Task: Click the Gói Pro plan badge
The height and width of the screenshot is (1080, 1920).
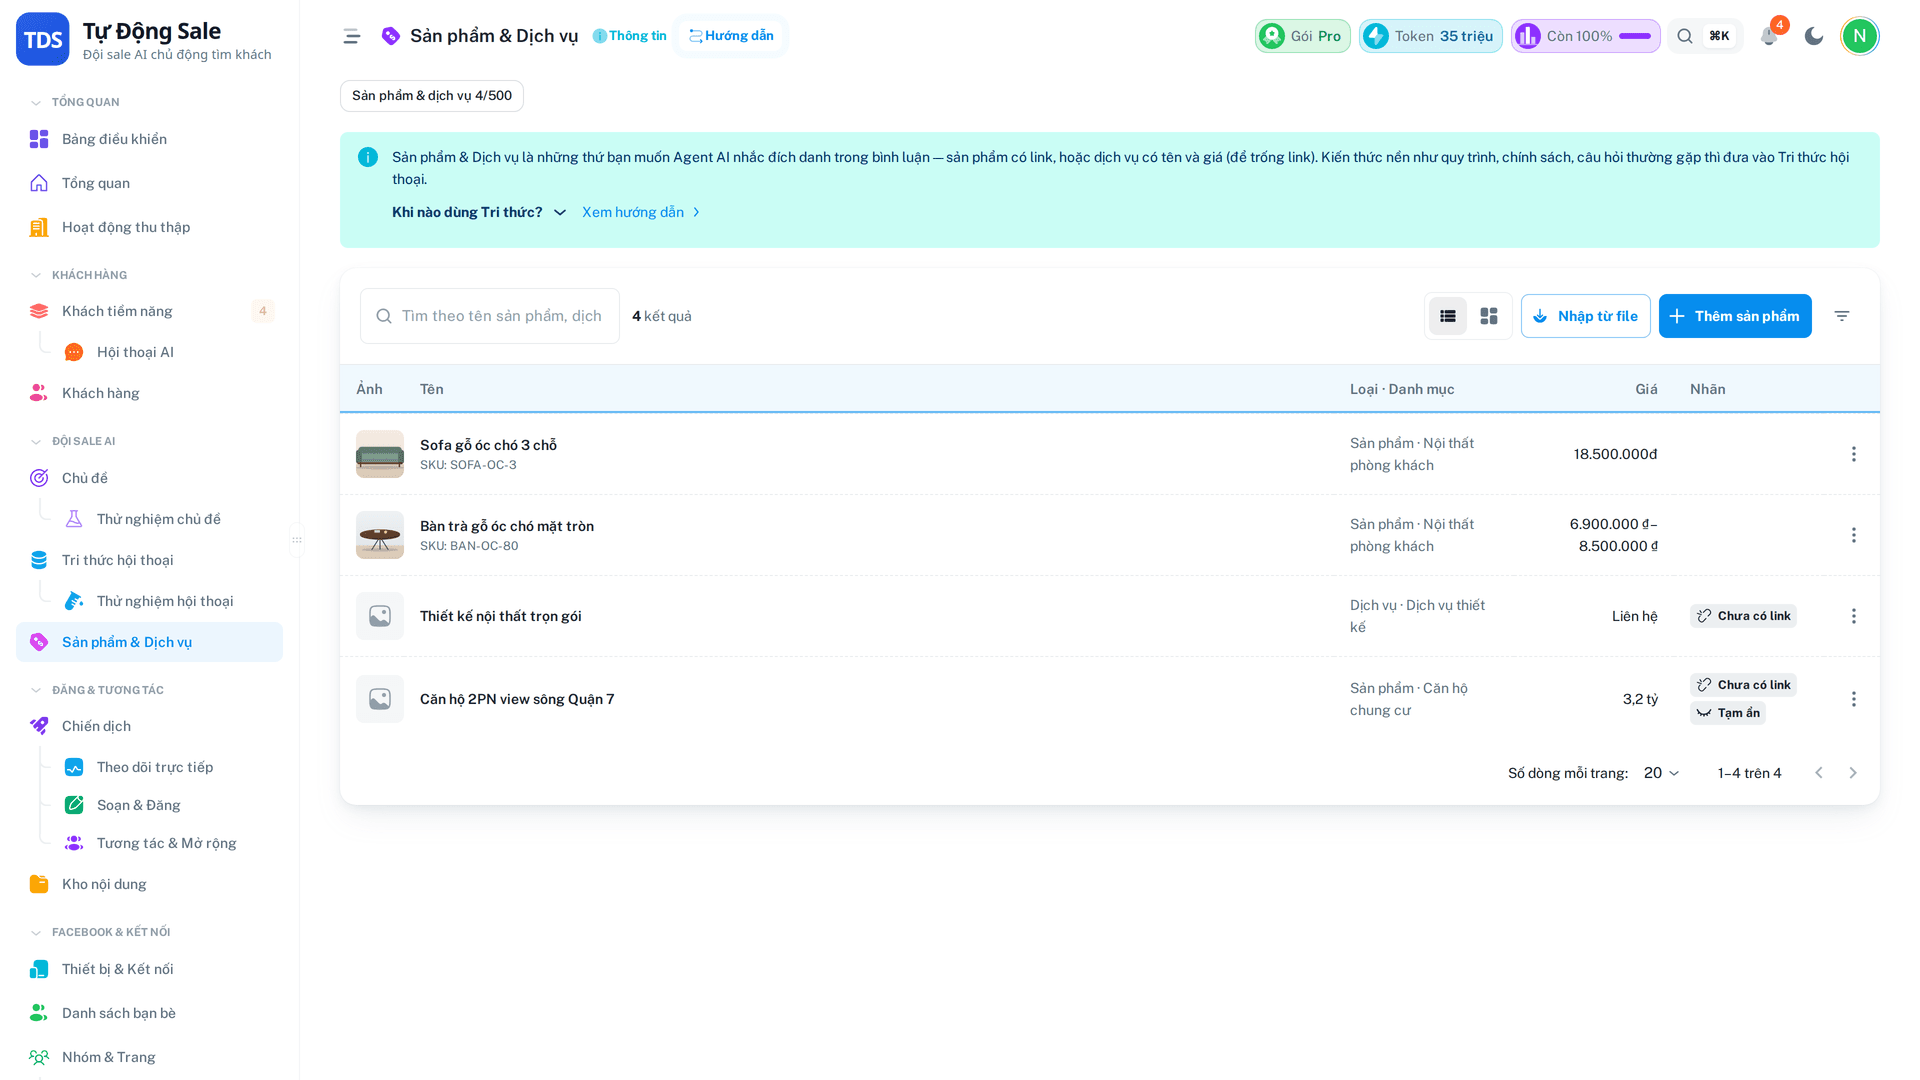Action: 1303,36
